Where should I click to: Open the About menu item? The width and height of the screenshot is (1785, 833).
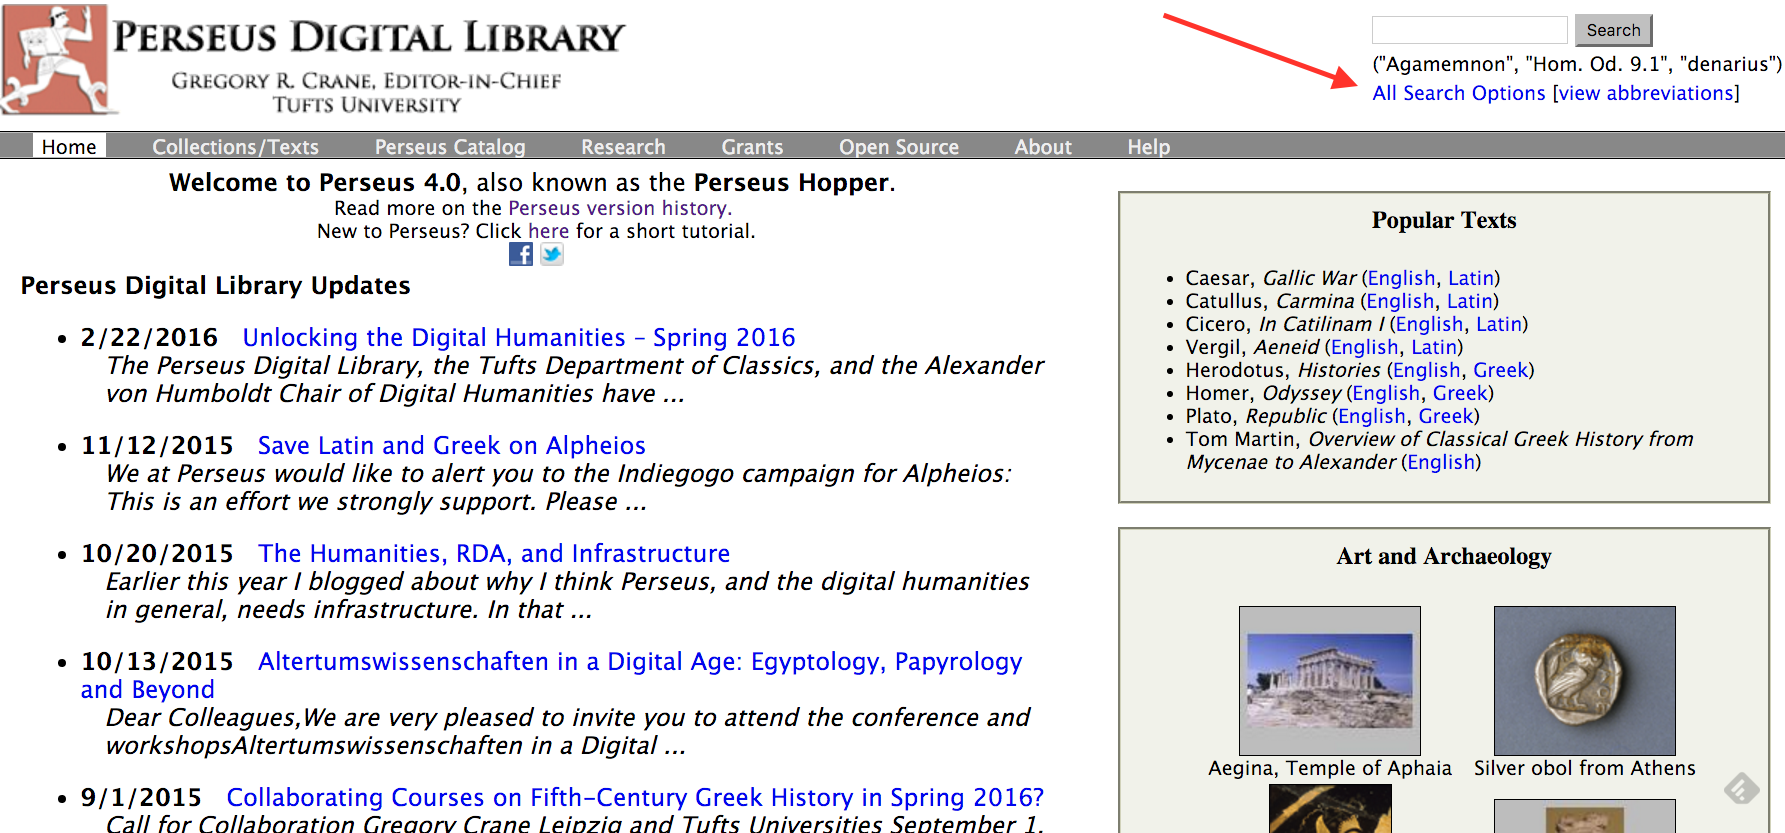pos(1043,147)
